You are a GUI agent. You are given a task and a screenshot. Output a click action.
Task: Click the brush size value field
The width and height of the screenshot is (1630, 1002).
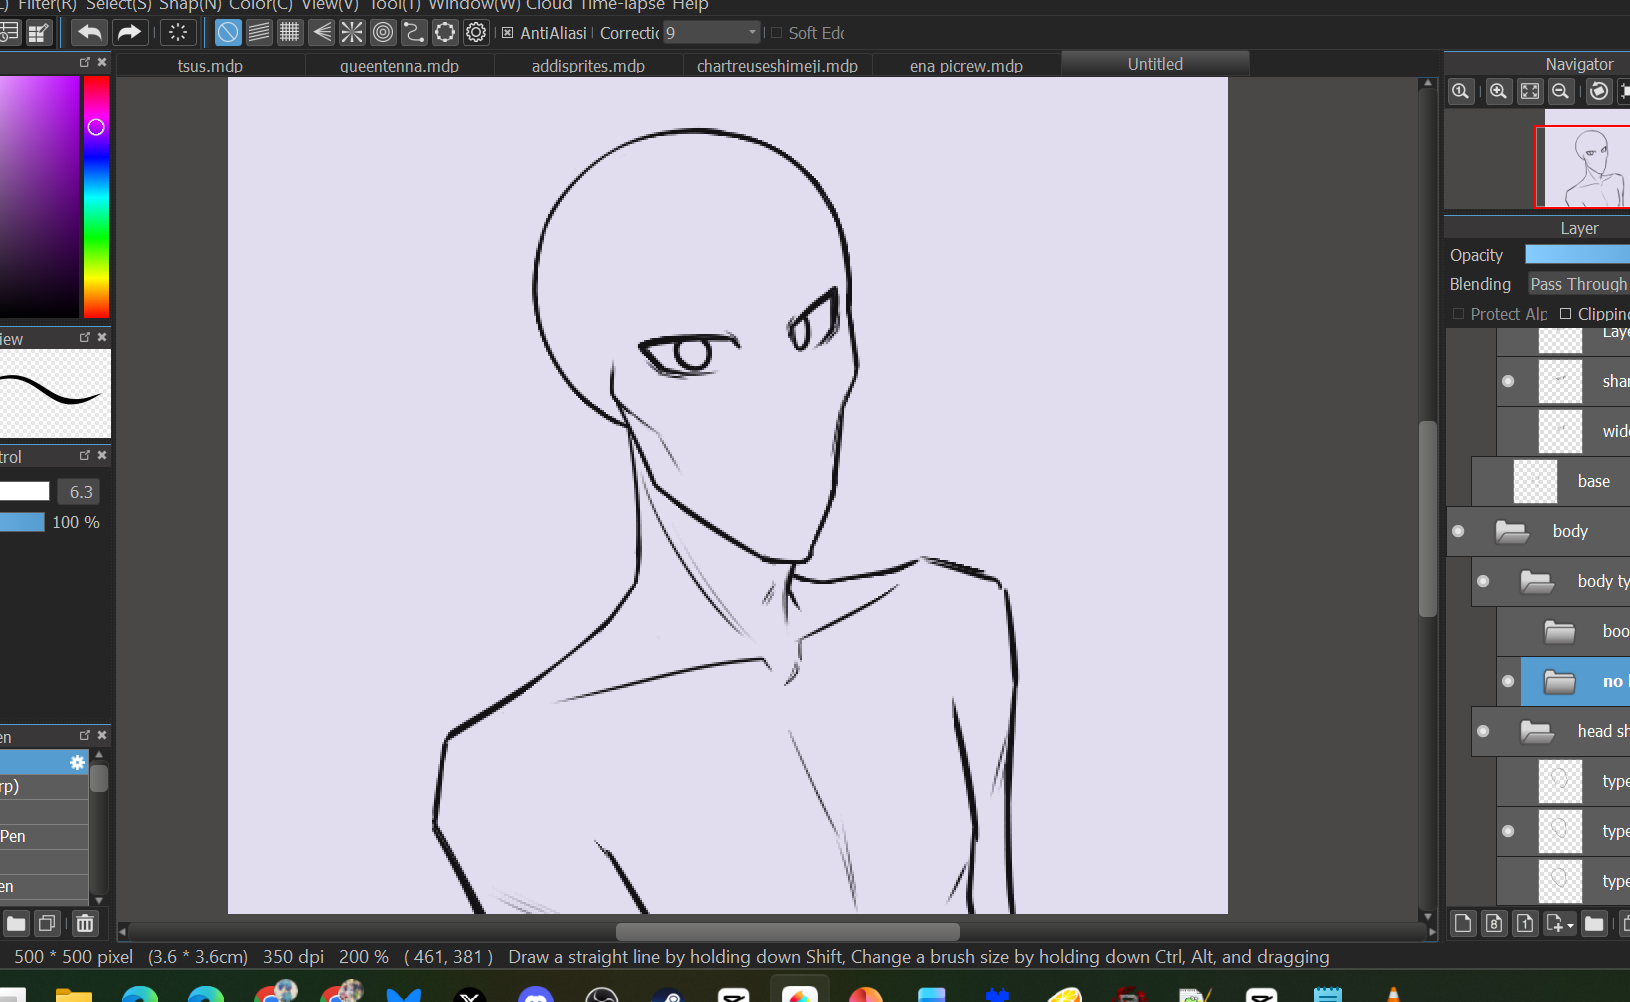[81, 492]
